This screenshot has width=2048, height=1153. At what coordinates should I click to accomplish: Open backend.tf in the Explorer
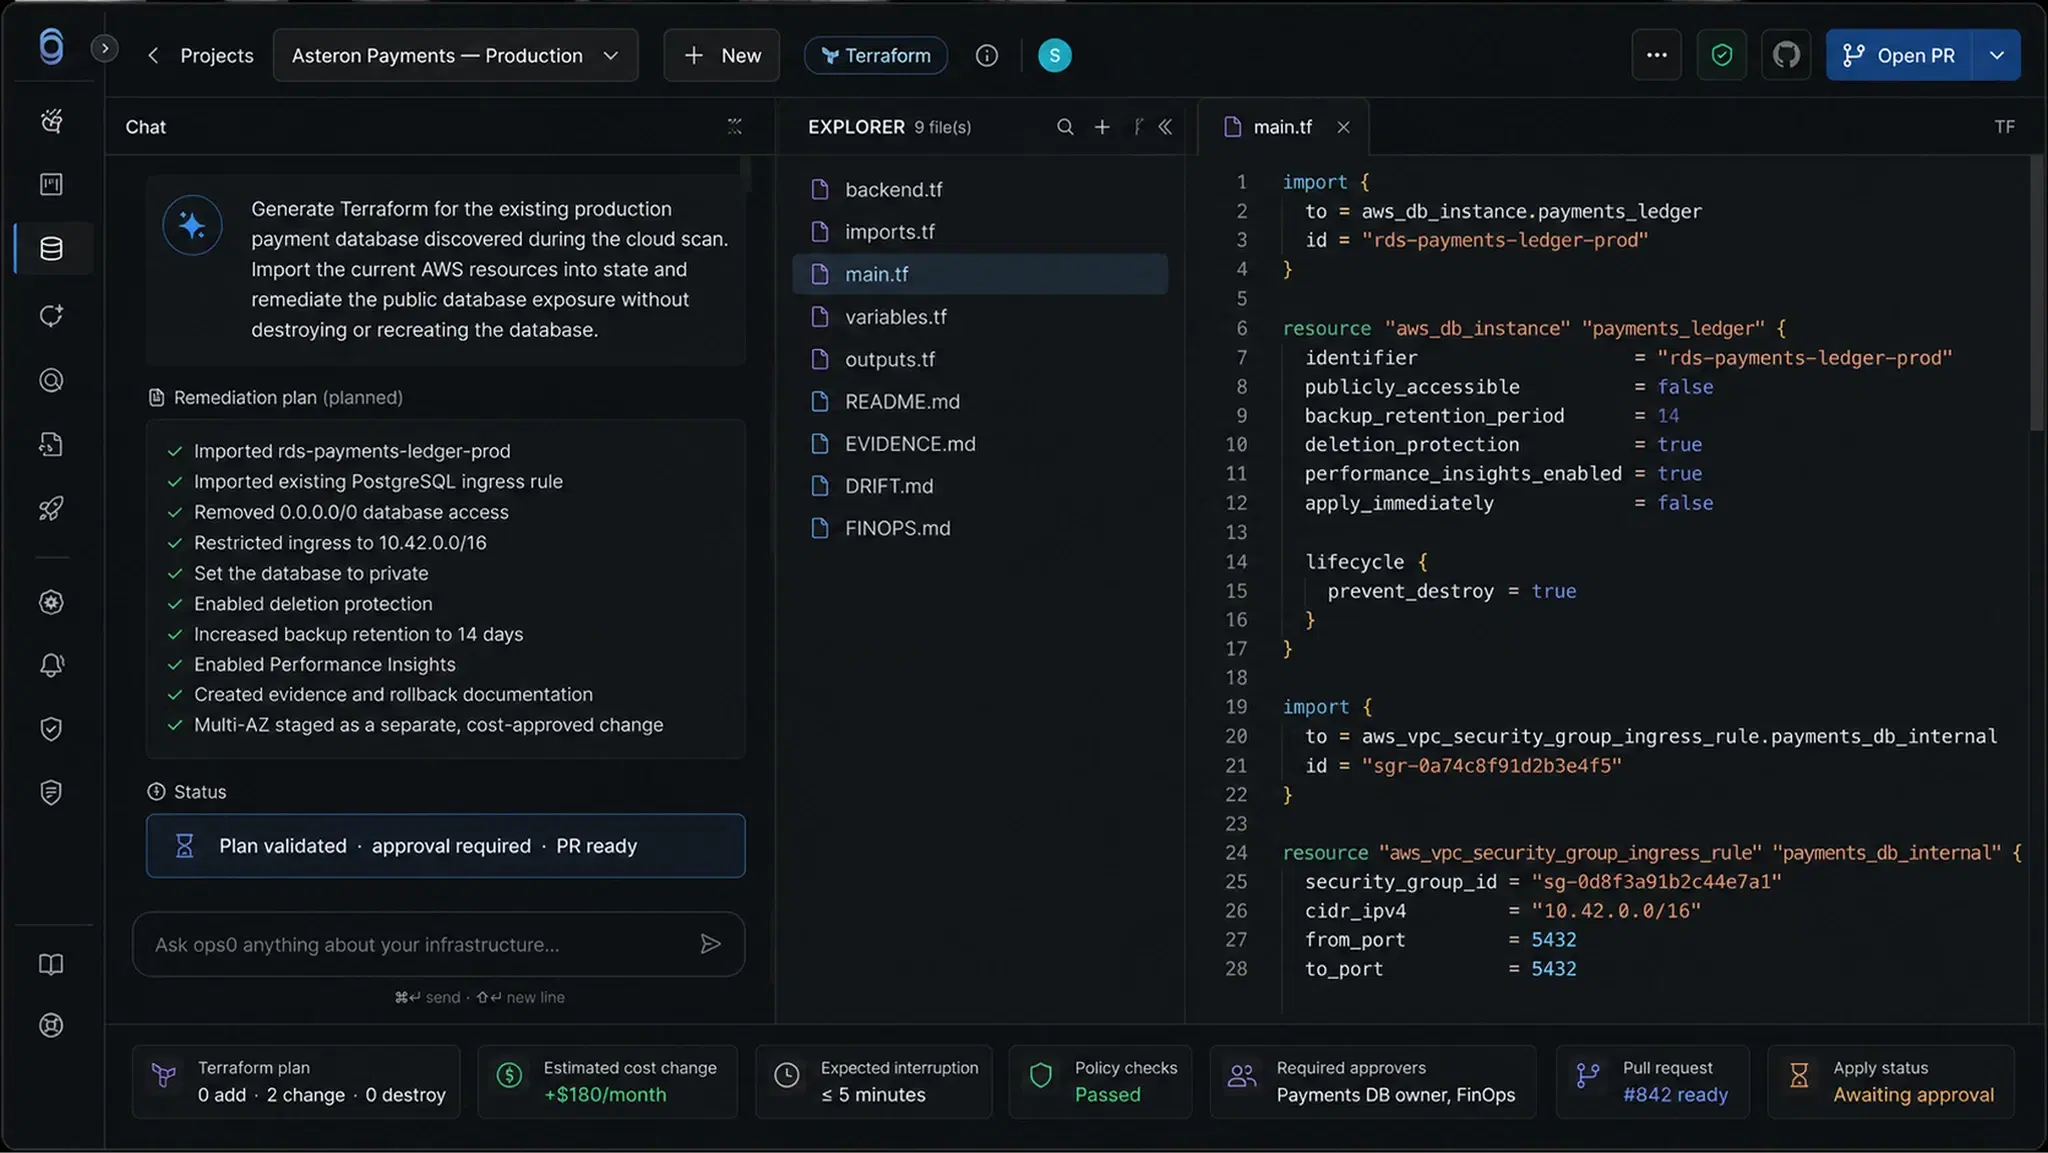980,189
